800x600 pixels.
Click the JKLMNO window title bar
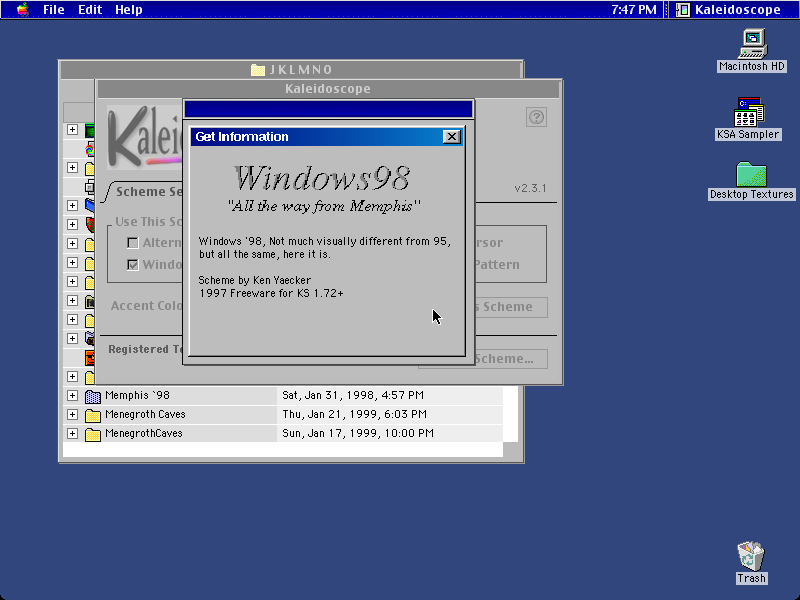292,69
